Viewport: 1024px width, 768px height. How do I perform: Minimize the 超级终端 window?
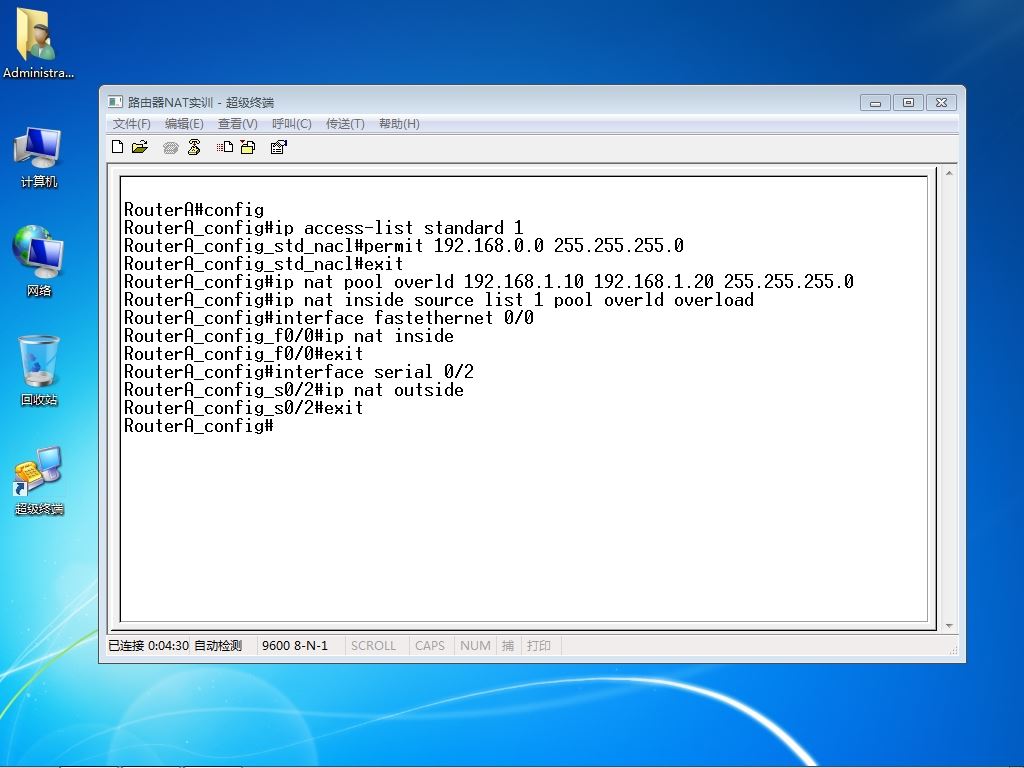pyautogui.click(x=876, y=103)
